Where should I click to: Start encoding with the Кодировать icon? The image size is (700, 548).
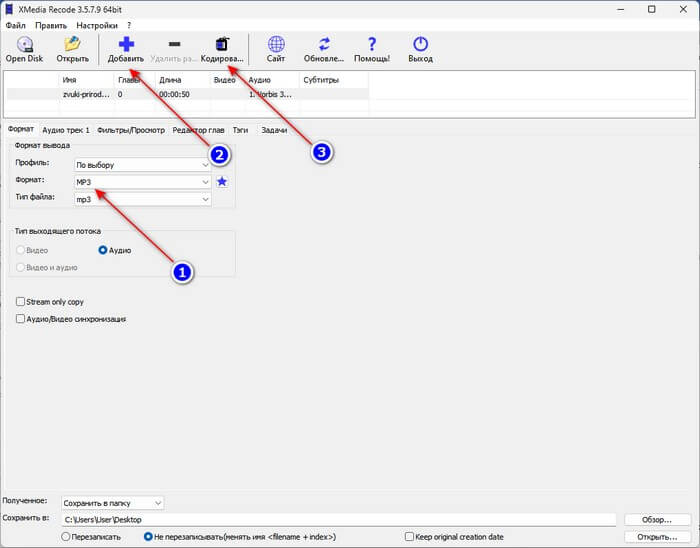click(x=222, y=44)
